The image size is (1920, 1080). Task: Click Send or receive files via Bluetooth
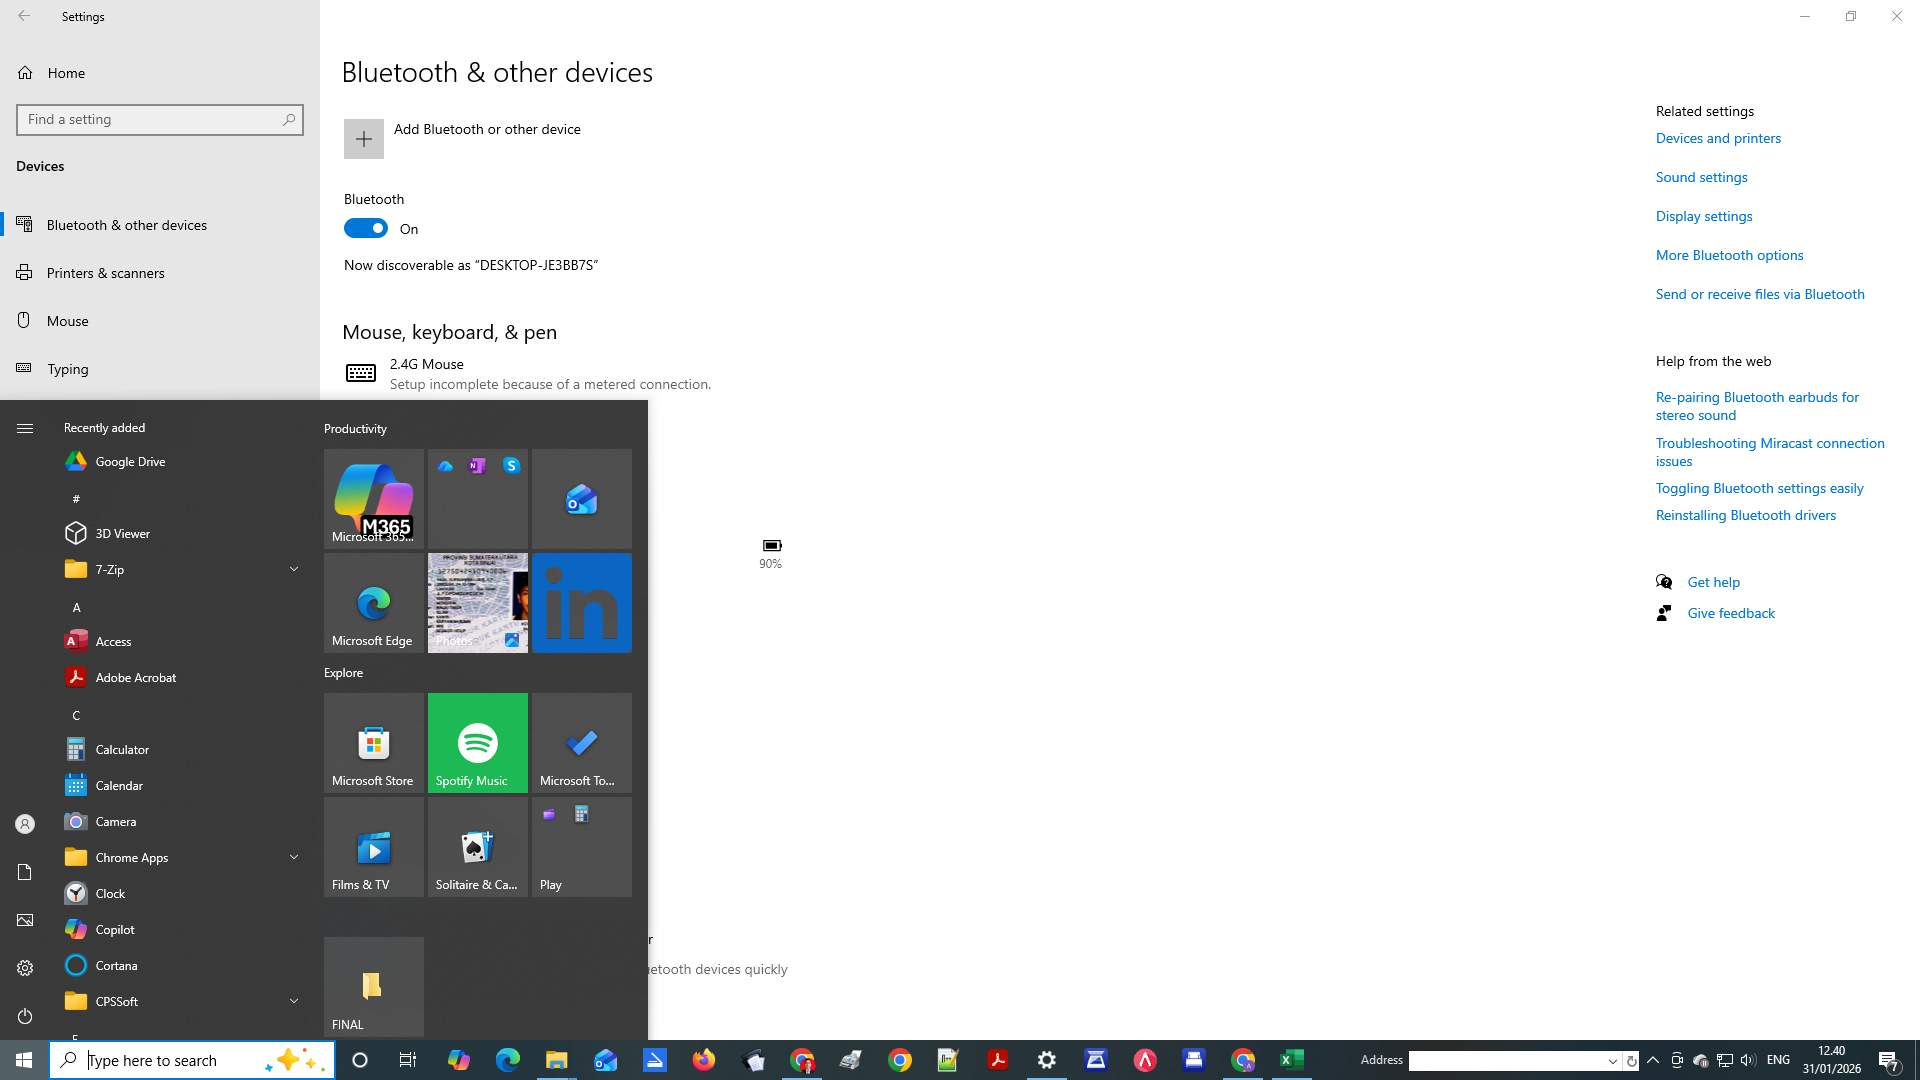1759,293
